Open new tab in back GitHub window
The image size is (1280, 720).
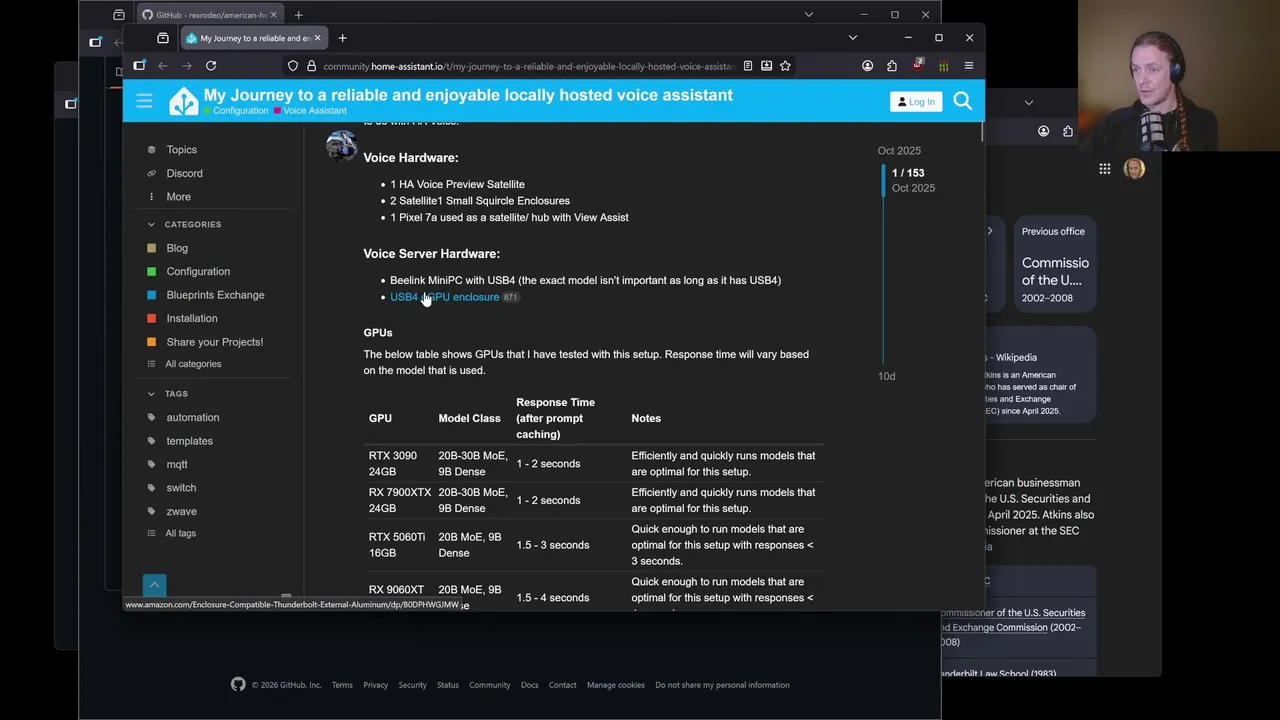[298, 15]
